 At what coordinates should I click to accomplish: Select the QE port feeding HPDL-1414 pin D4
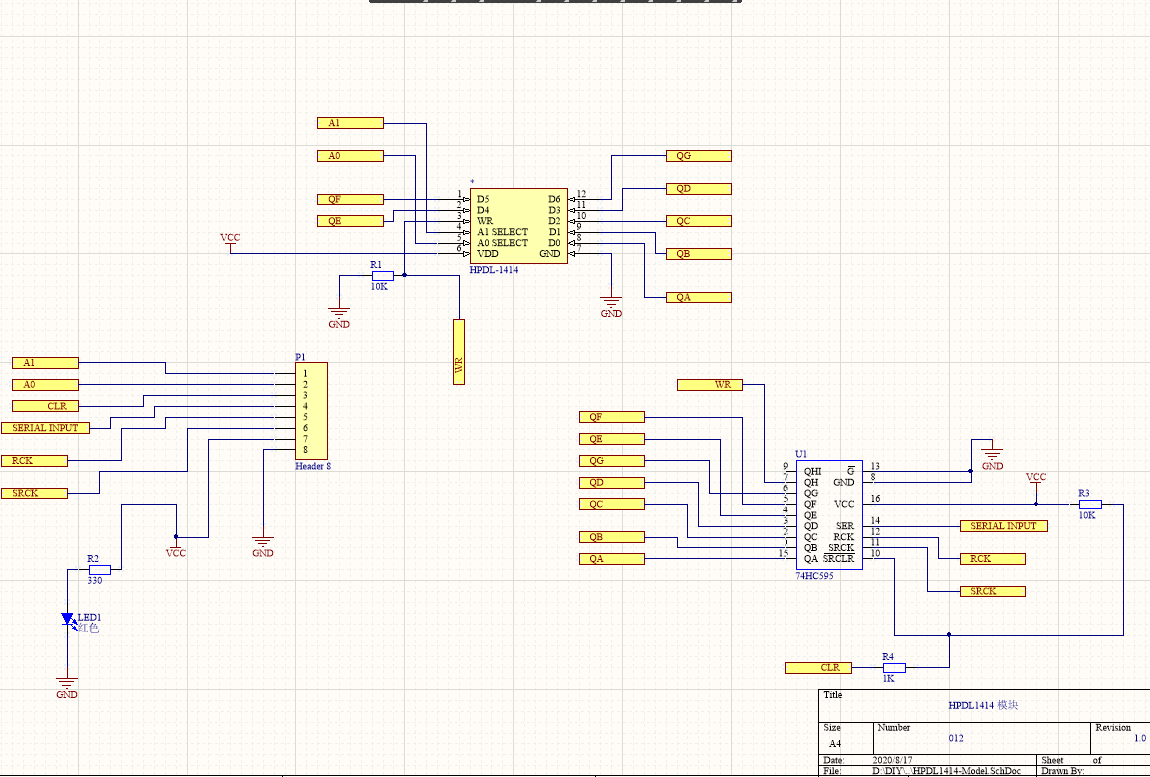tap(351, 221)
